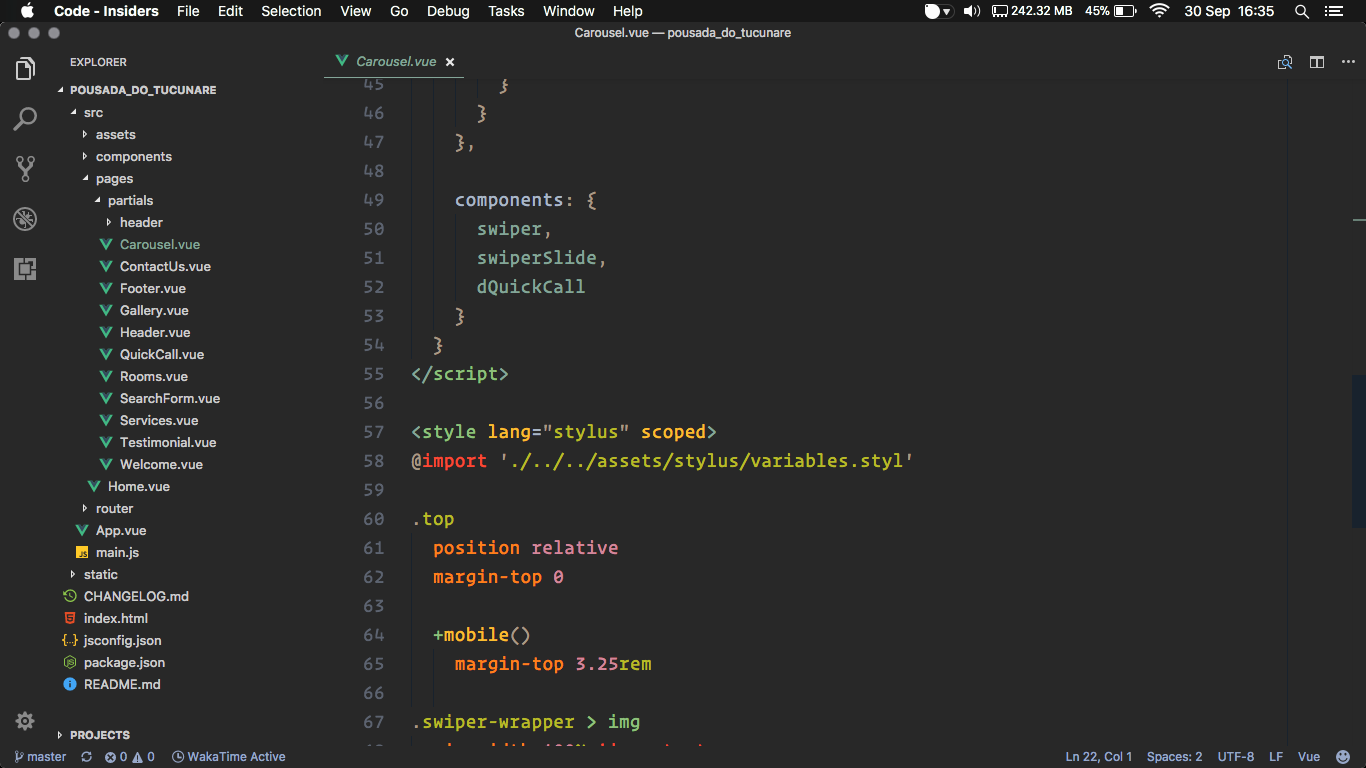Open the Explorer view in the activity bar
The width and height of the screenshot is (1366, 768).
coord(25,69)
